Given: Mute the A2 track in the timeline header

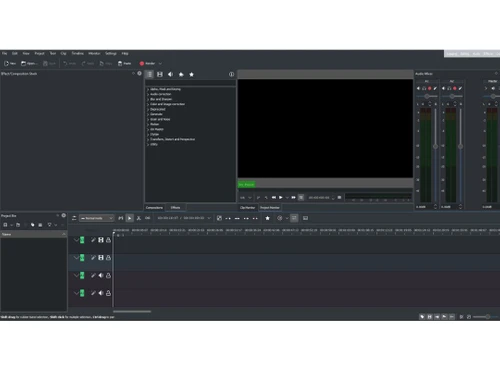Looking at the screenshot, I should pyautogui.click(x=101, y=293).
